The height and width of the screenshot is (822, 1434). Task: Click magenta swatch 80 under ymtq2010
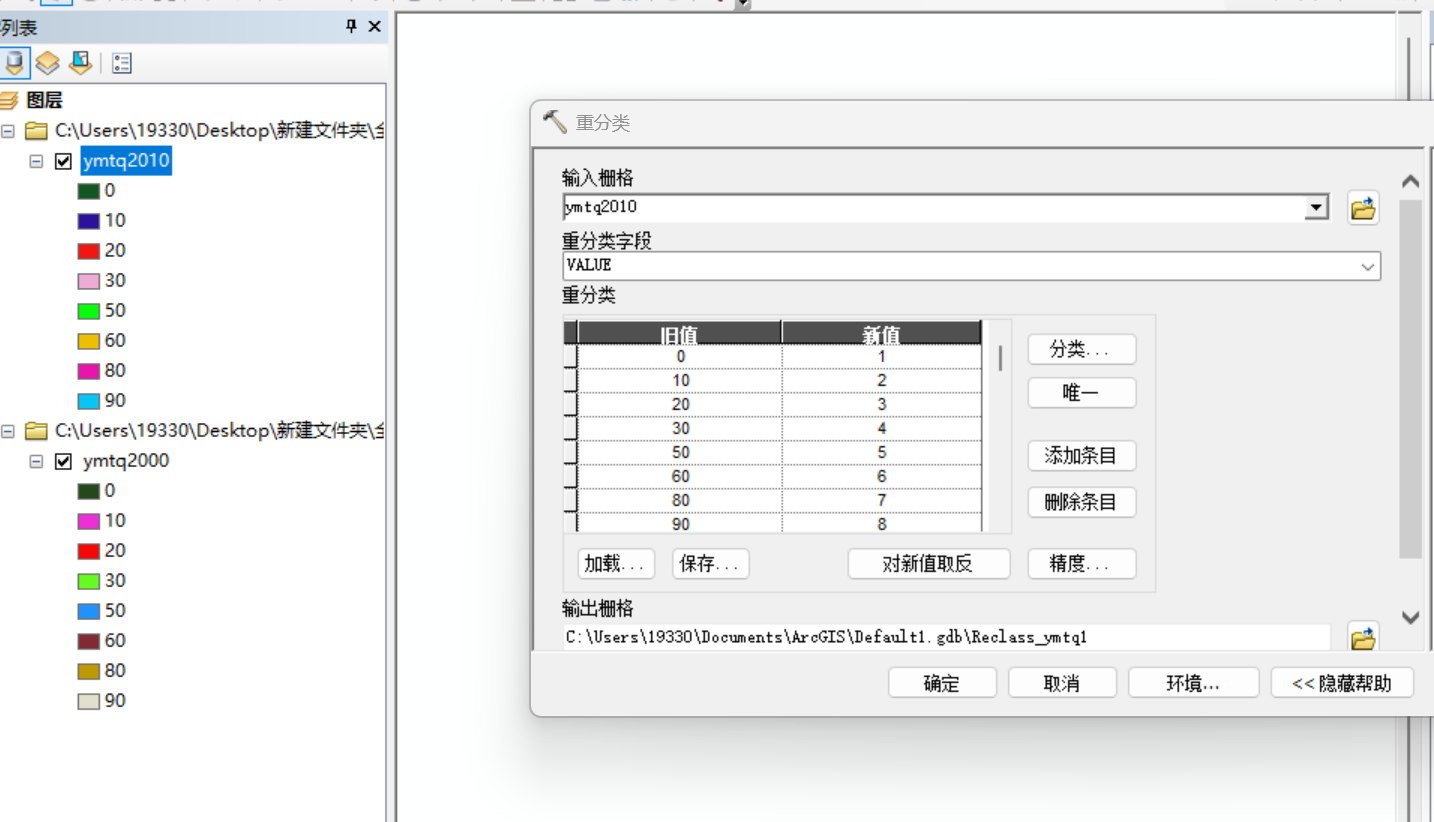click(89, 371)
